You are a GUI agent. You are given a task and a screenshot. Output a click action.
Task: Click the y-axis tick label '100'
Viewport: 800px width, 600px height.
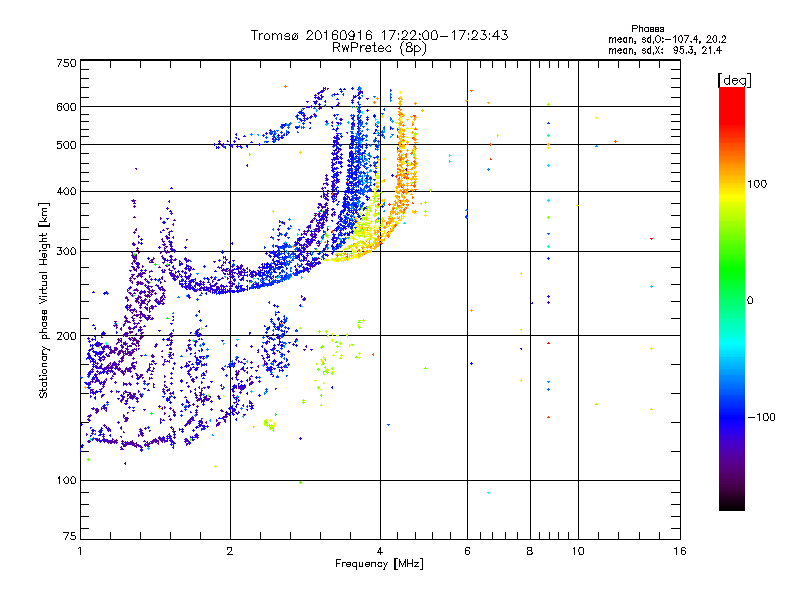coord(67,481)
